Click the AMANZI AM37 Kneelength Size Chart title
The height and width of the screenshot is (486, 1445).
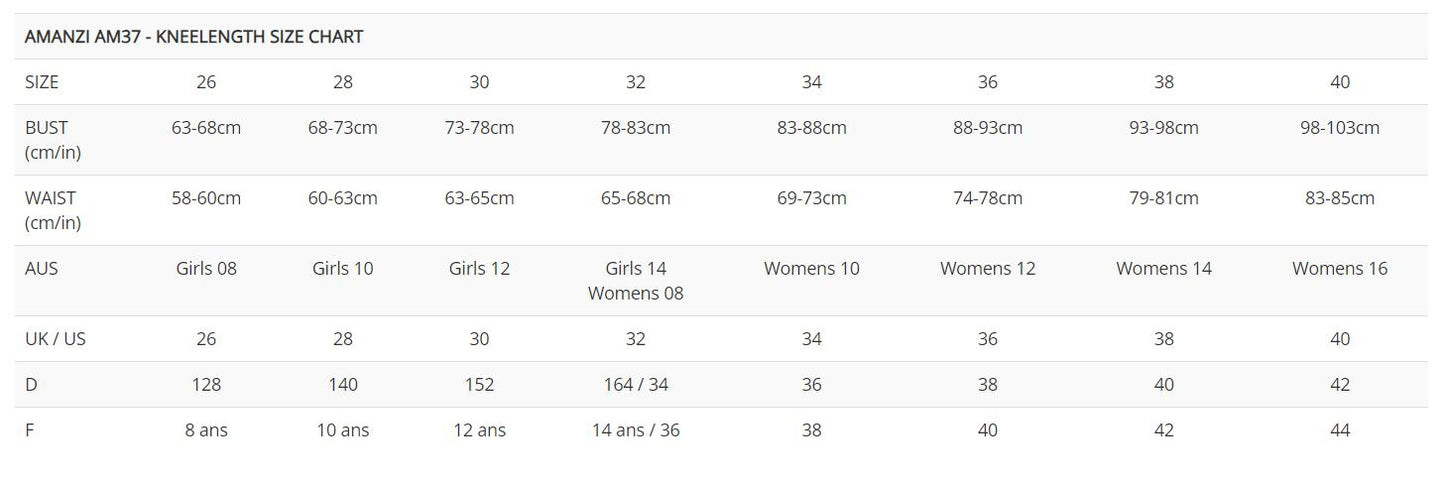[194, 37]
